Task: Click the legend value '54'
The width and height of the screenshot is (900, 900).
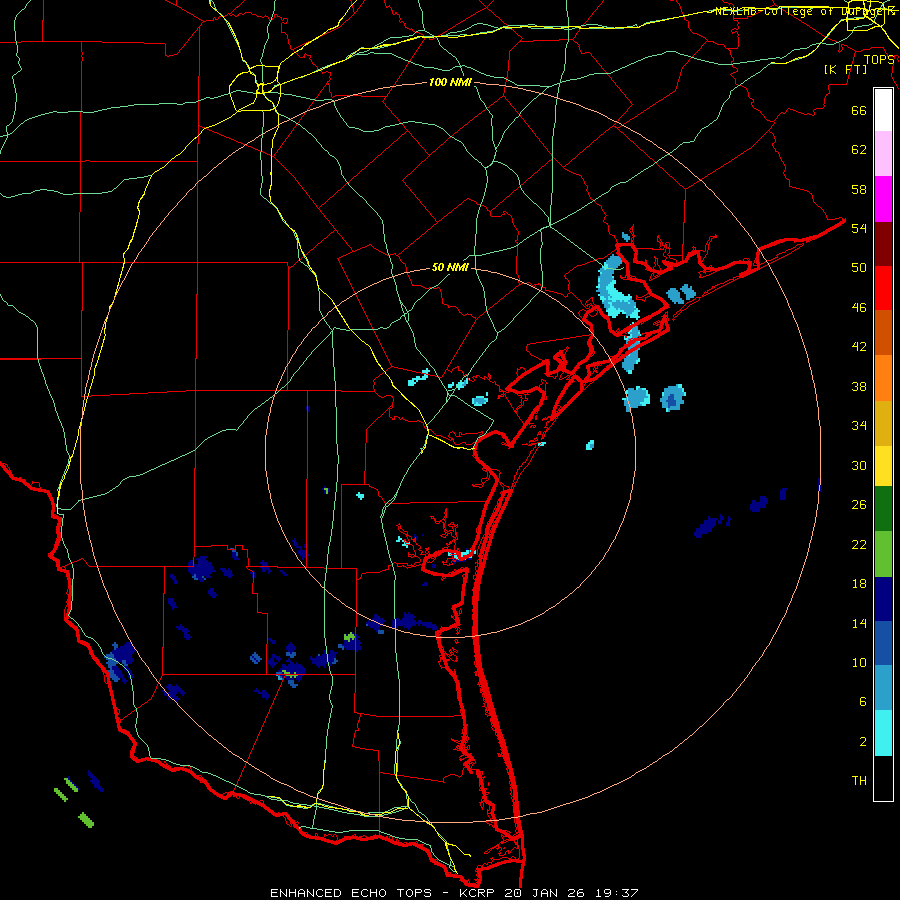Action: [859, 228]
